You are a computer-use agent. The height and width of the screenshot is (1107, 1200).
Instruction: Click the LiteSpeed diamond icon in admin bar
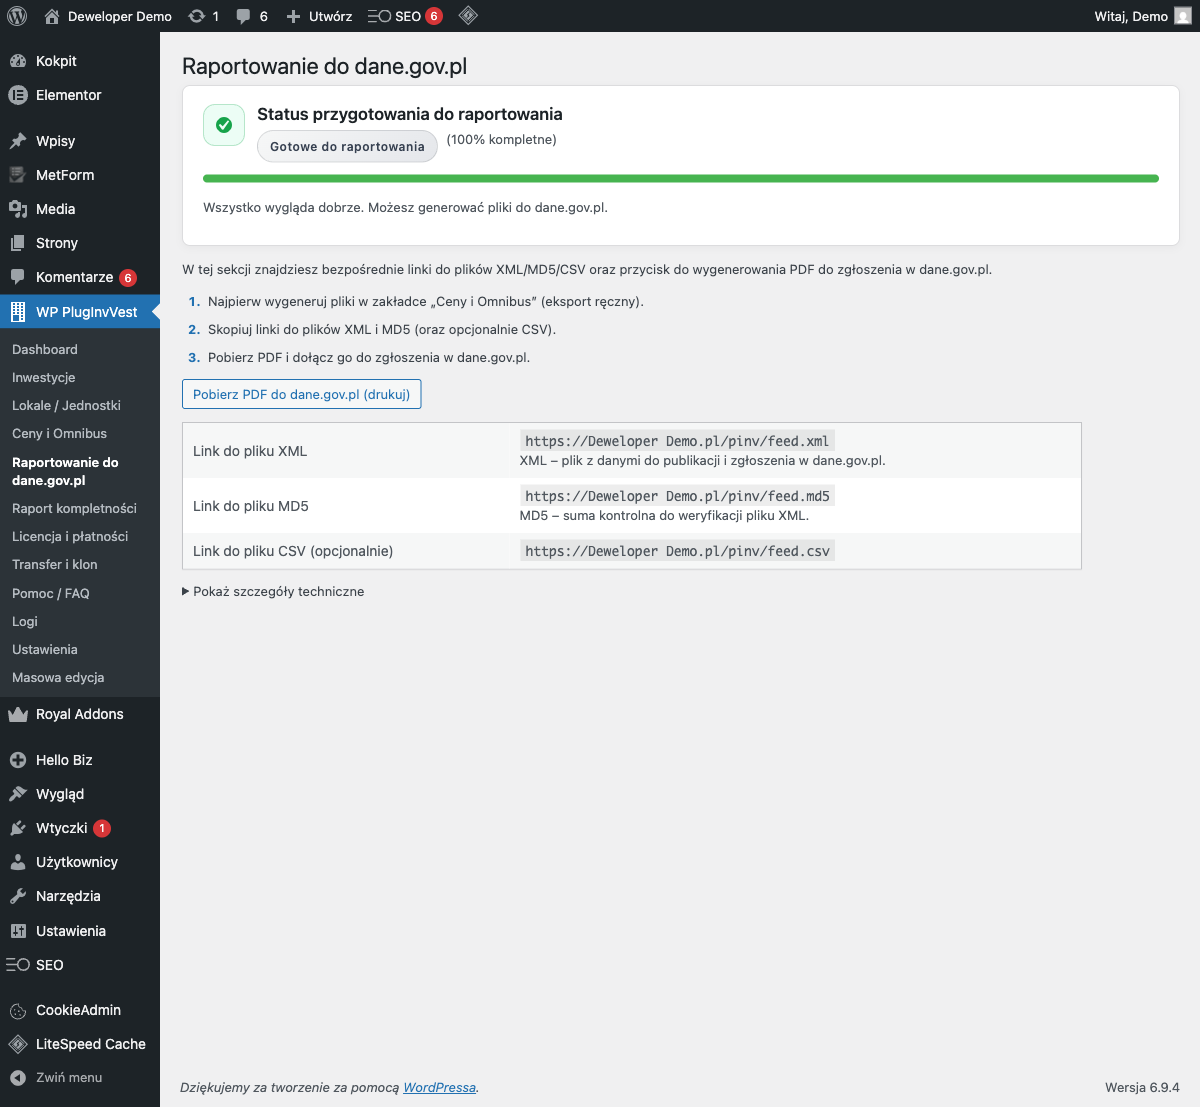point(468,16)
